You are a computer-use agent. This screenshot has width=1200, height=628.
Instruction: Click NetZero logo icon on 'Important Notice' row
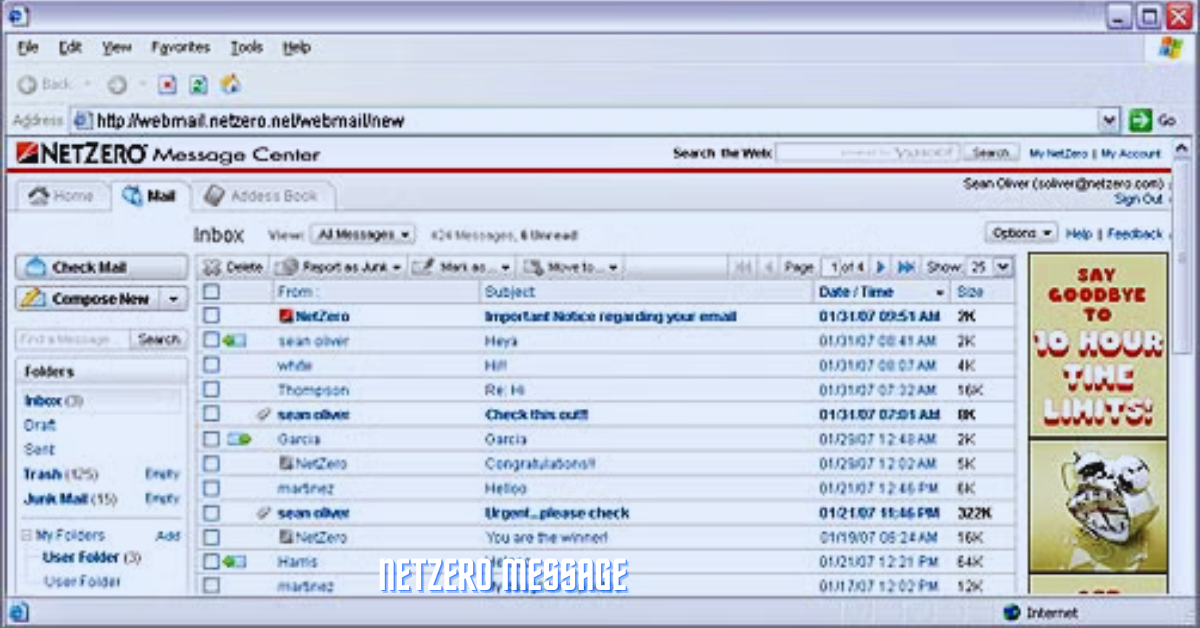coord(288,316)
